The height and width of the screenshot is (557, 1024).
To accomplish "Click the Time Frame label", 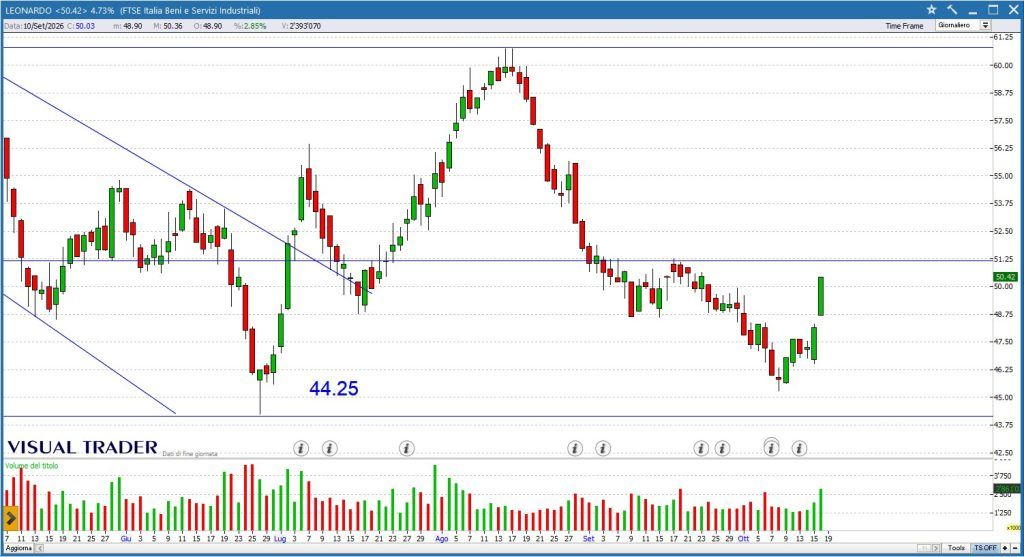I will coord(904,26).
